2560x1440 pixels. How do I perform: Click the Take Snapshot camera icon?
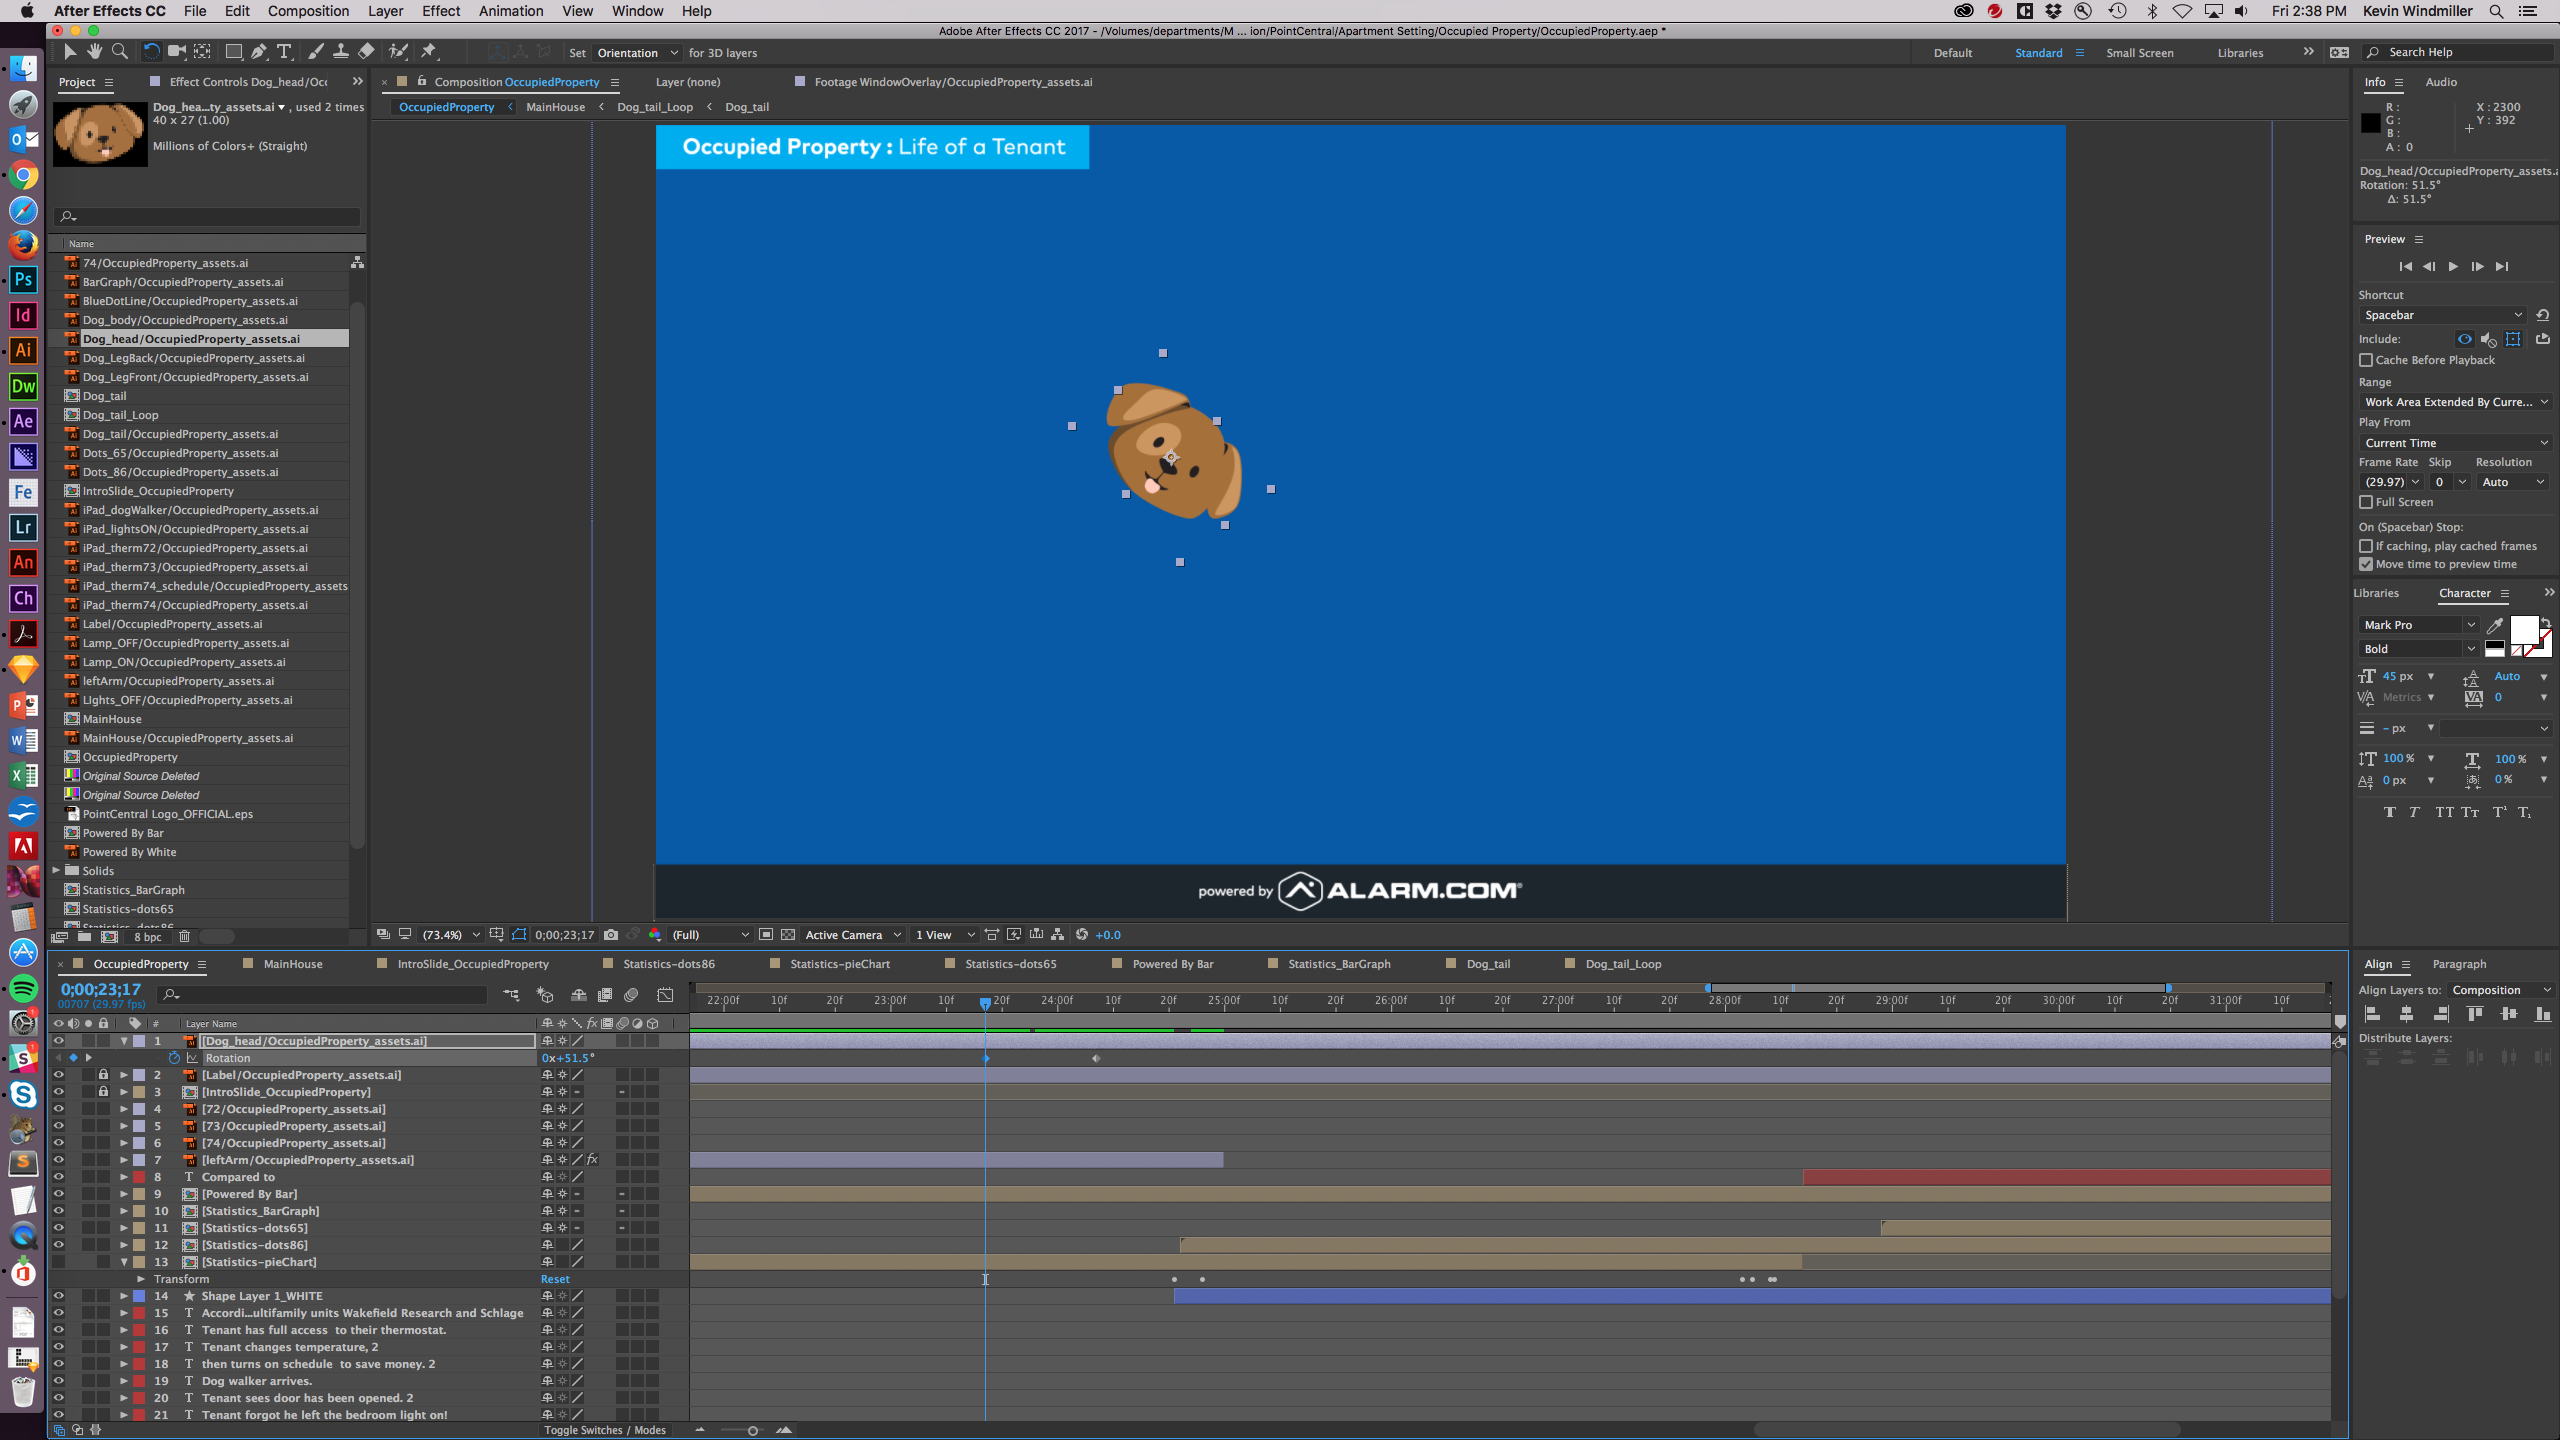click(611, 935)
